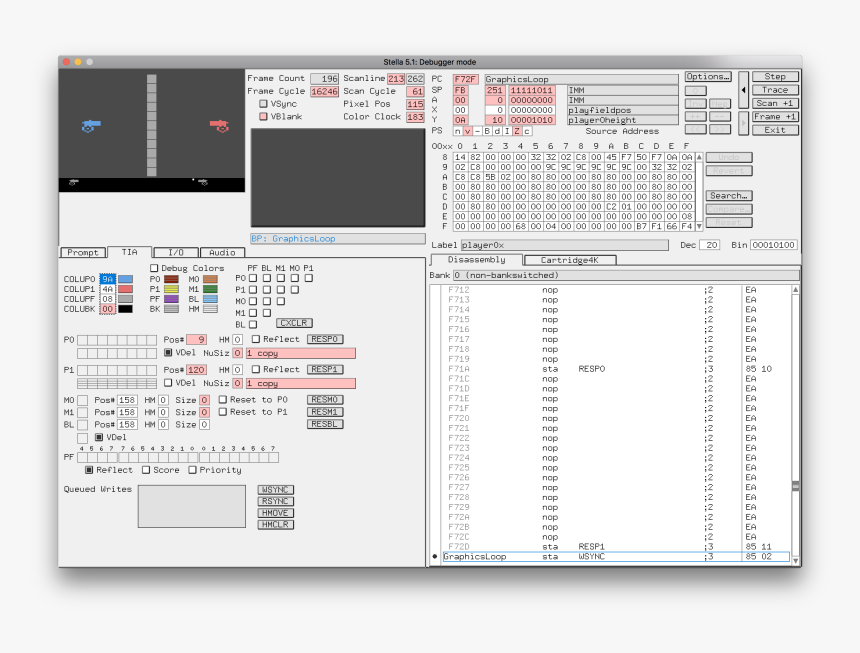Open the Cartridge4K tab
Image resolution: width=860 pixels, height=653 pixels.
point(569,259)
